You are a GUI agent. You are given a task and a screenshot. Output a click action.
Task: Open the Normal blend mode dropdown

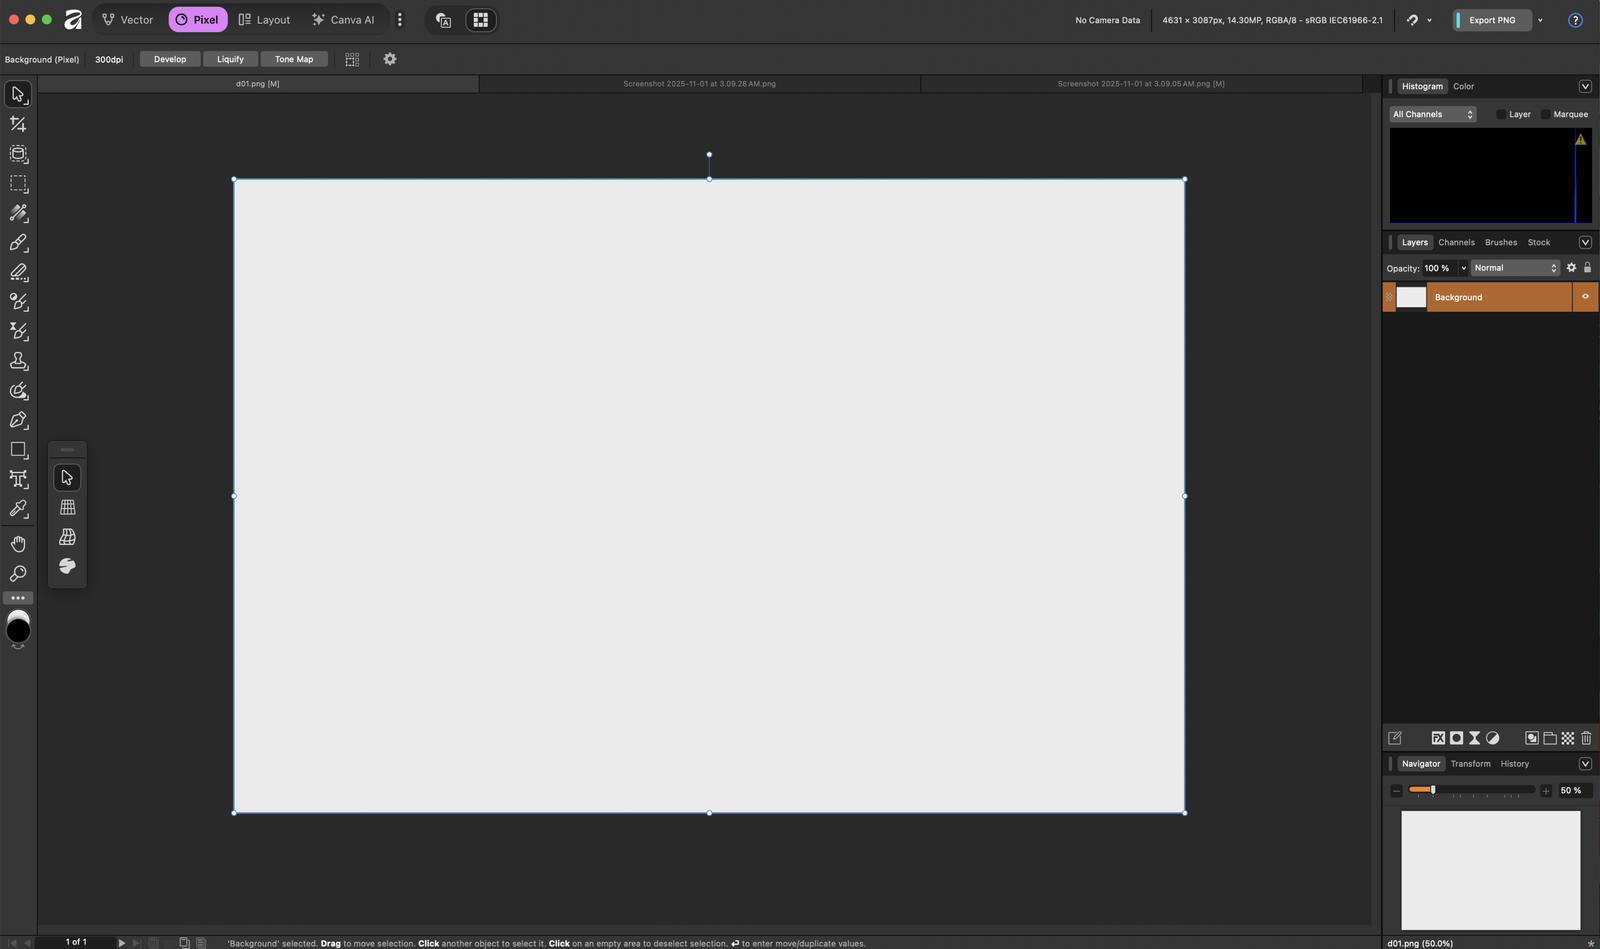click(1515, 268)
